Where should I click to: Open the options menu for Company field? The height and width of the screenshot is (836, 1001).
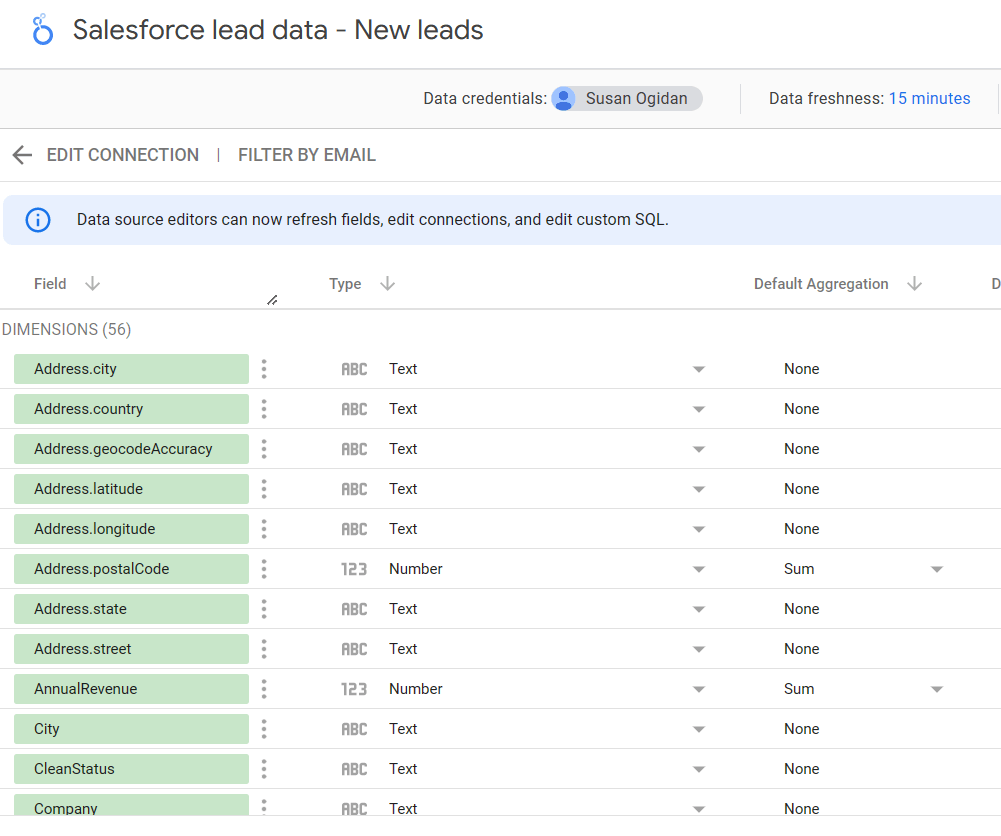click(x=263, y=807)
